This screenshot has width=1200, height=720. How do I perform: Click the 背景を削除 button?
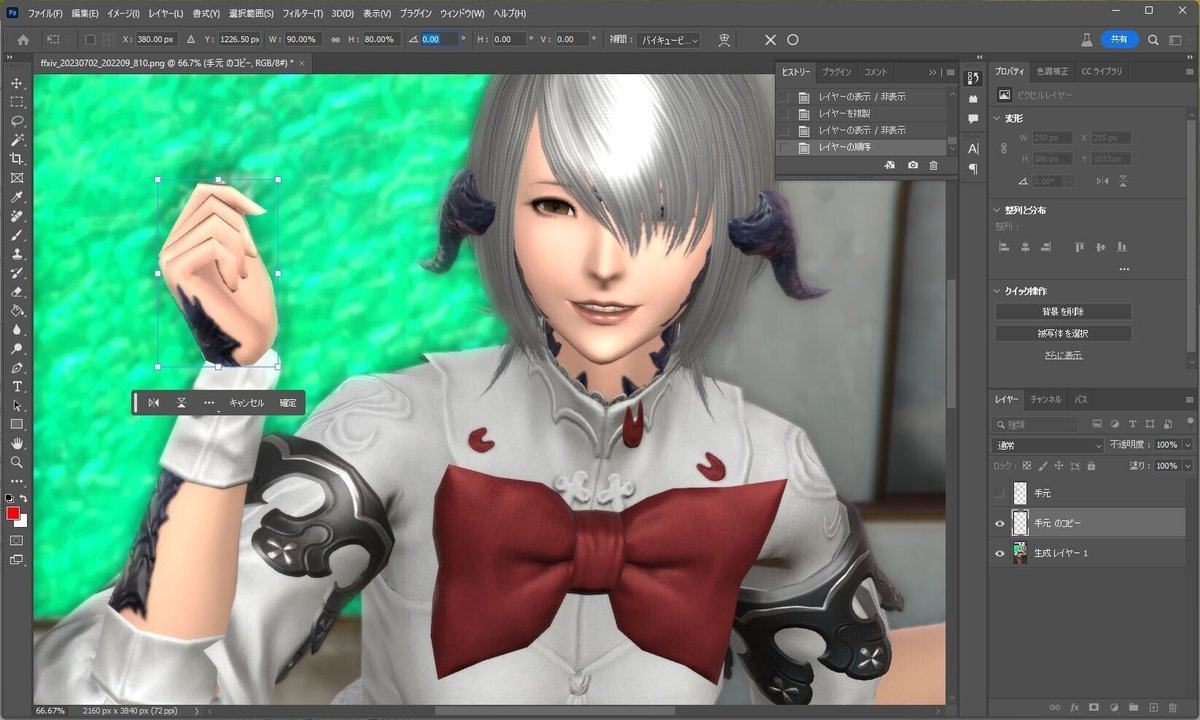tap(1063, 312)
